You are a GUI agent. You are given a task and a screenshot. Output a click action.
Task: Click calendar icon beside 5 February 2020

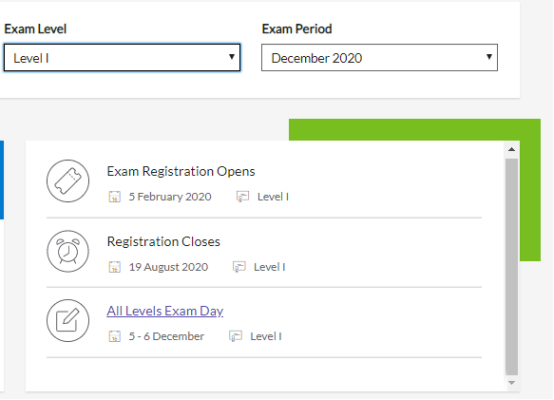tap(114, 196)
